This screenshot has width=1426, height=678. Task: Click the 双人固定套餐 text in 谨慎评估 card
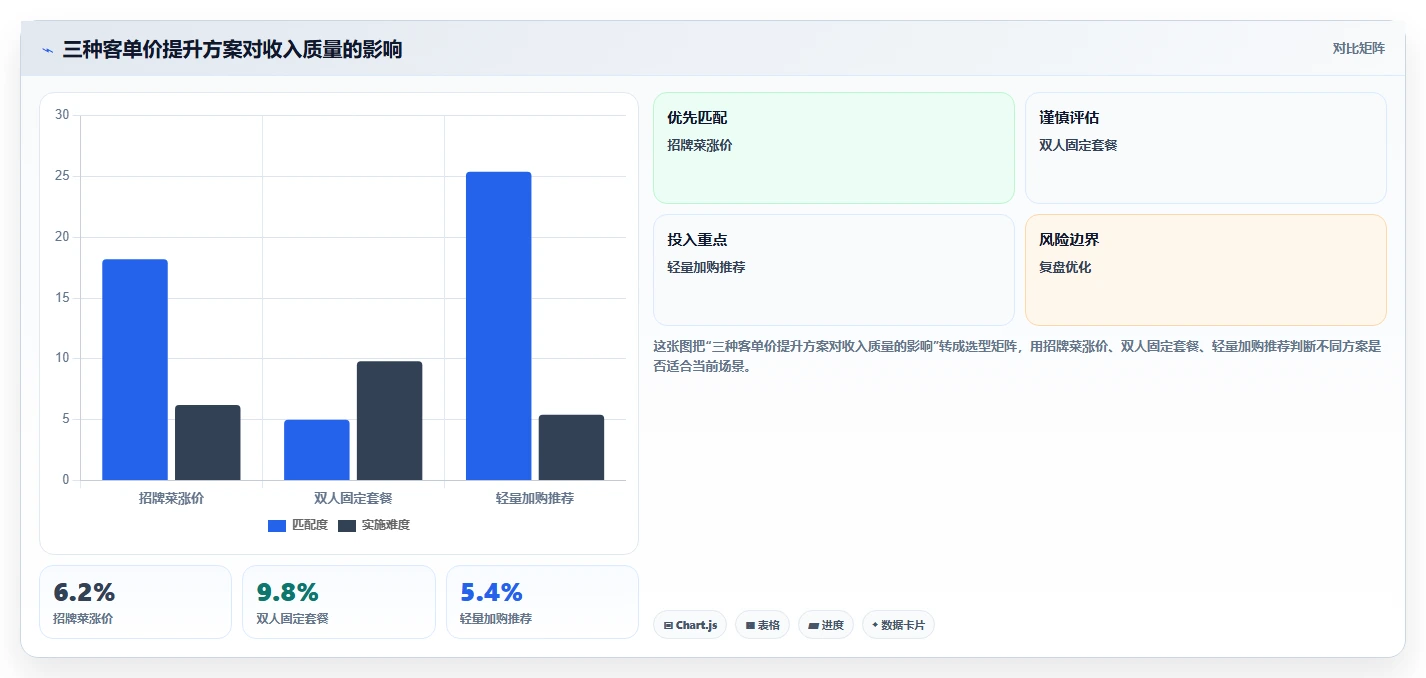(1078, 145)
